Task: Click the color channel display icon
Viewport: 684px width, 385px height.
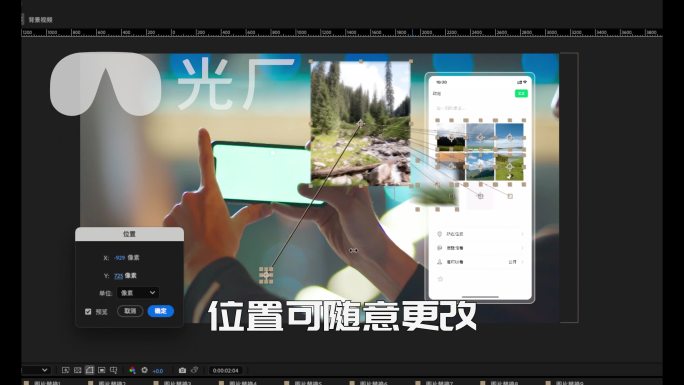Action: pos(132,370)
